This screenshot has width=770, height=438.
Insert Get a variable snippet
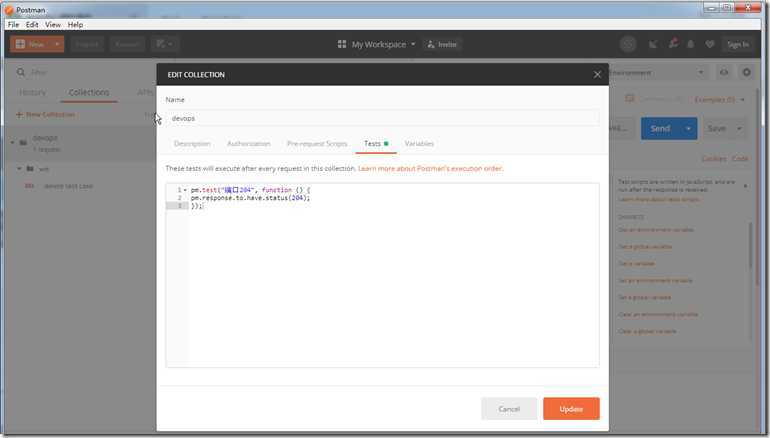pos(636,264)
